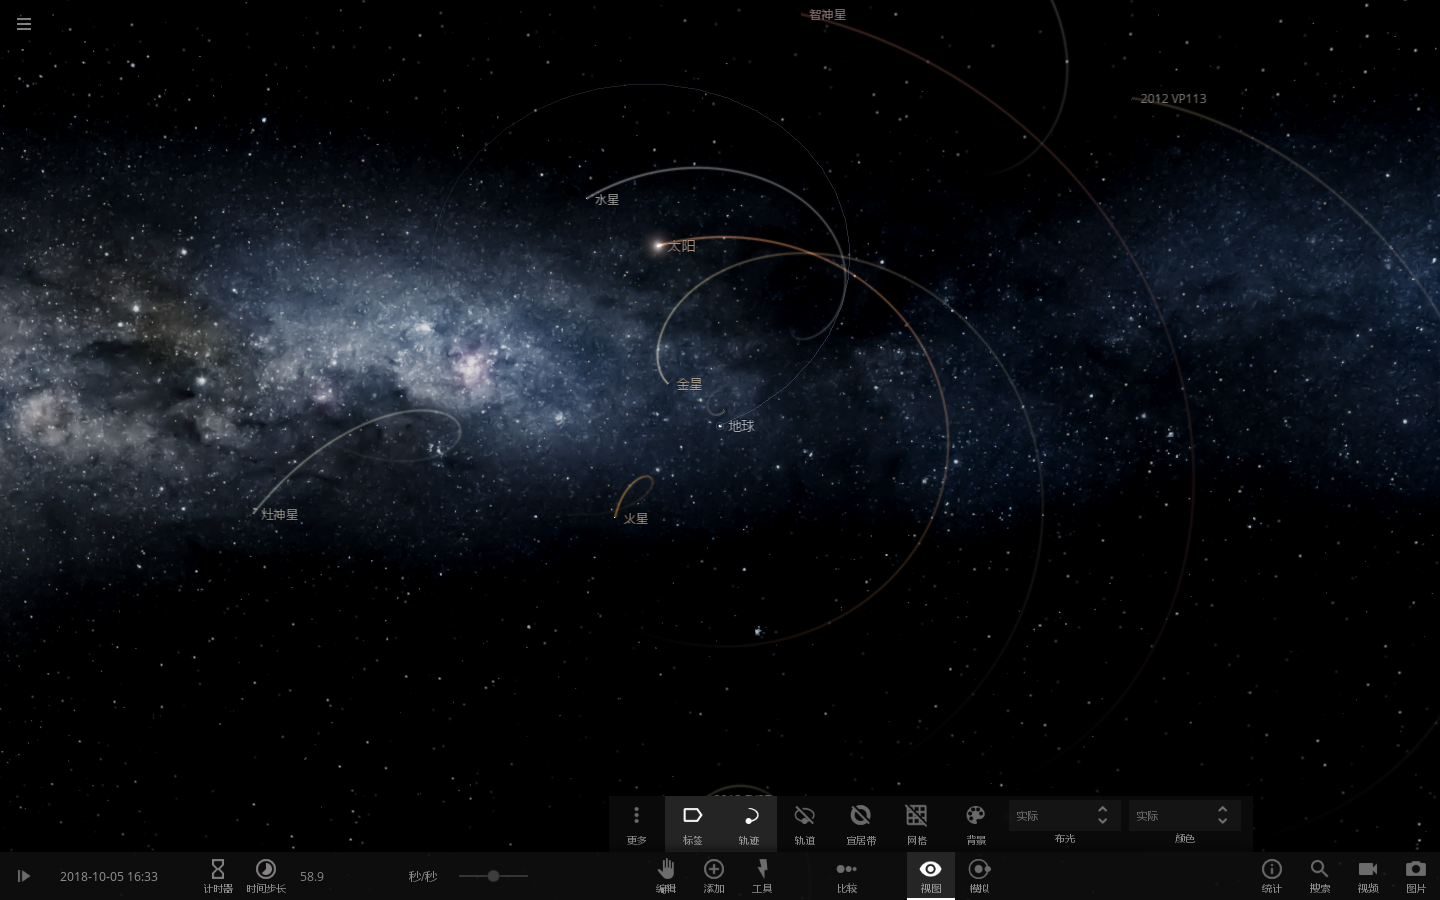Open the Tools (工具) menu
The height and width of the screenshot is (900, 1440).
[x=762, y=875]
